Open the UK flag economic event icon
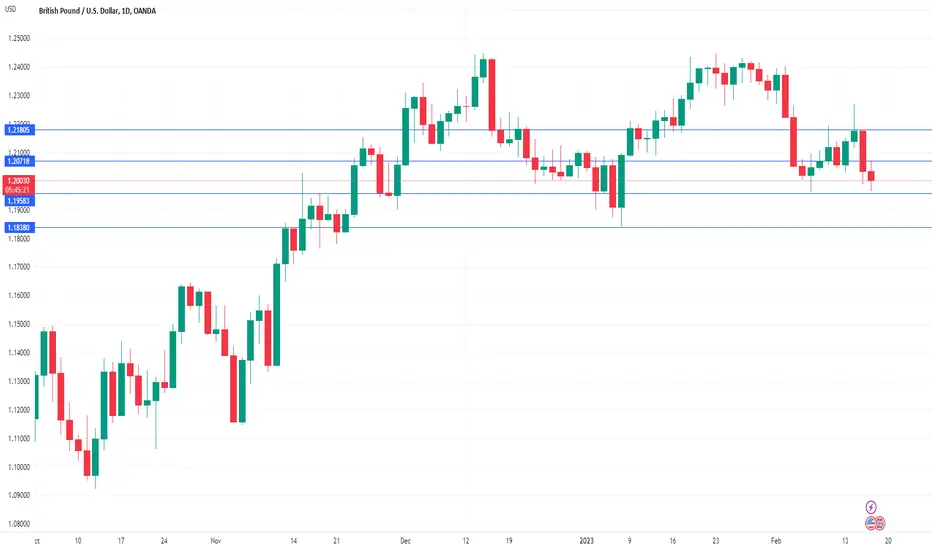This screenshot has width=932, height=550. pyautogui.click(x=880, y=523)
